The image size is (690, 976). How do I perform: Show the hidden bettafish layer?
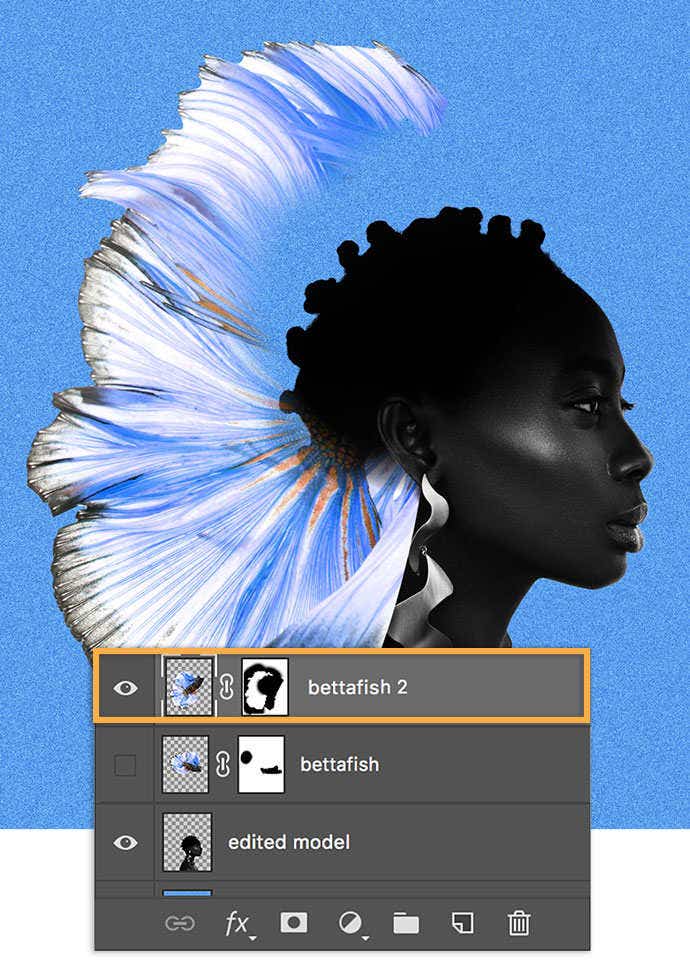pyautogui.click(x=125, y=765)
